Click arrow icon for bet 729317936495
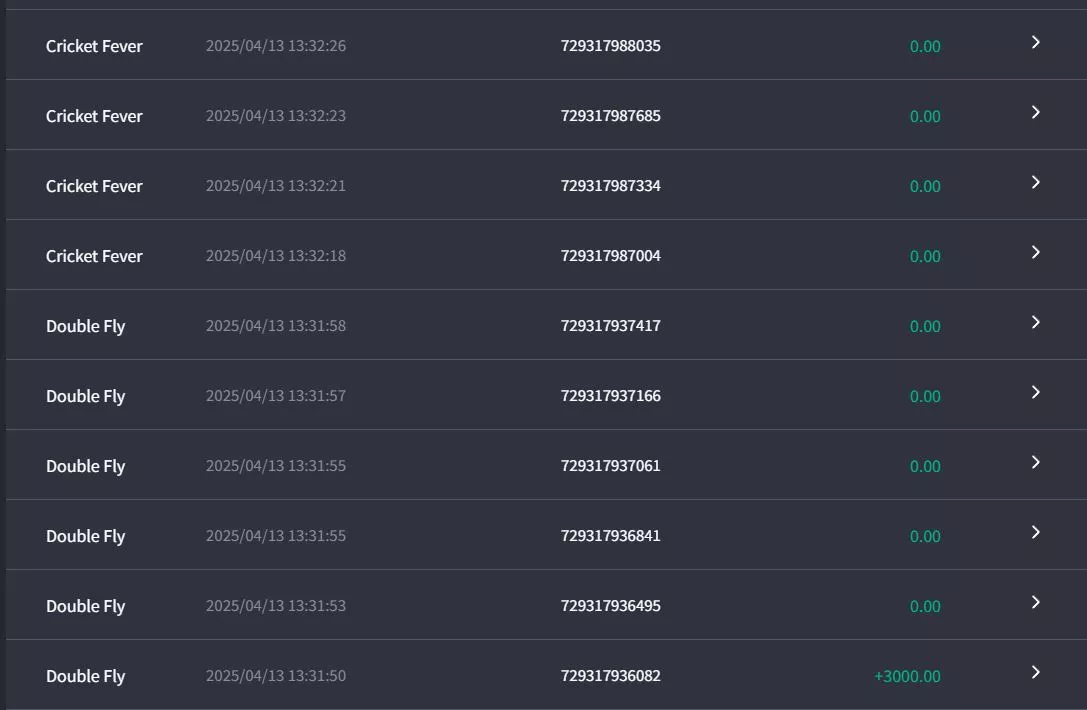 tap(1036, 603)
